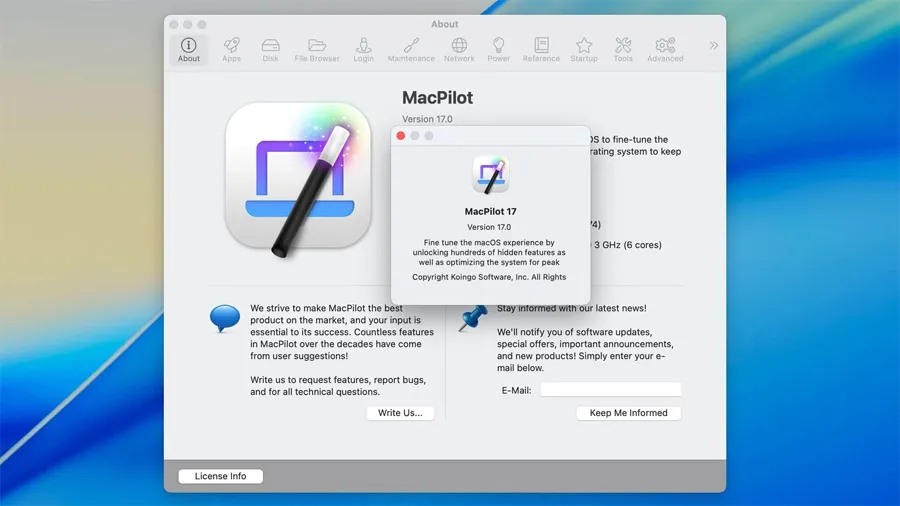Click the License Info button

click(x=220, y=476)
